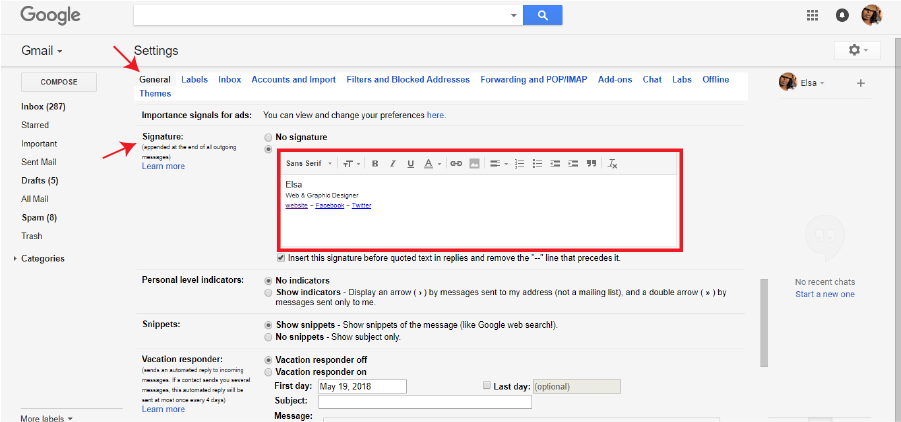Screen dimensions: 901x422
Task: Open search options dropdown arrow
Action: tap(514, 16)
